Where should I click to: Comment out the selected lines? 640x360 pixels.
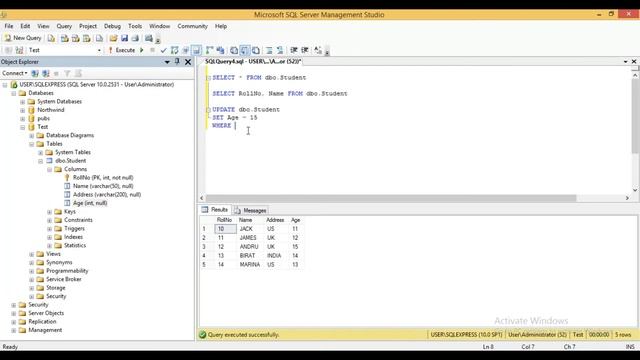pyautogui.click(x=269, y=50)
